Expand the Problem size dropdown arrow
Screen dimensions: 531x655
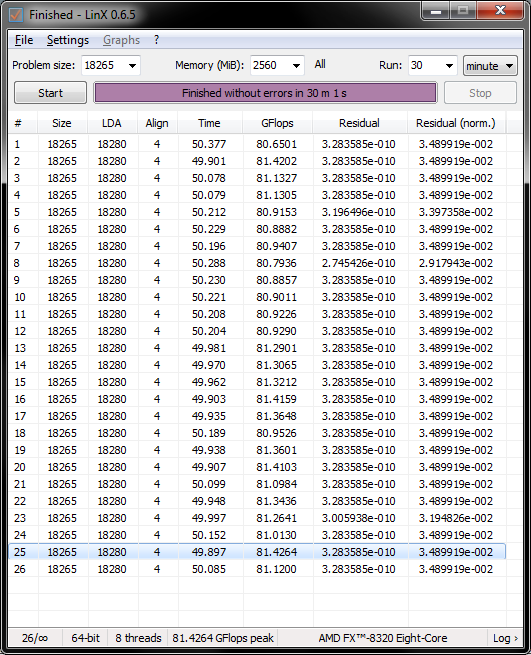coord(132,66)
